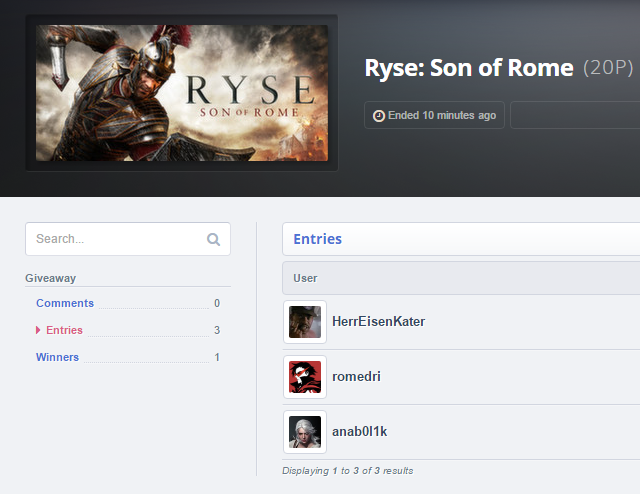This screenshot has height=494, width=640.
Task: Click Displaying 1 to 3 results text
Action: [348, 471]
